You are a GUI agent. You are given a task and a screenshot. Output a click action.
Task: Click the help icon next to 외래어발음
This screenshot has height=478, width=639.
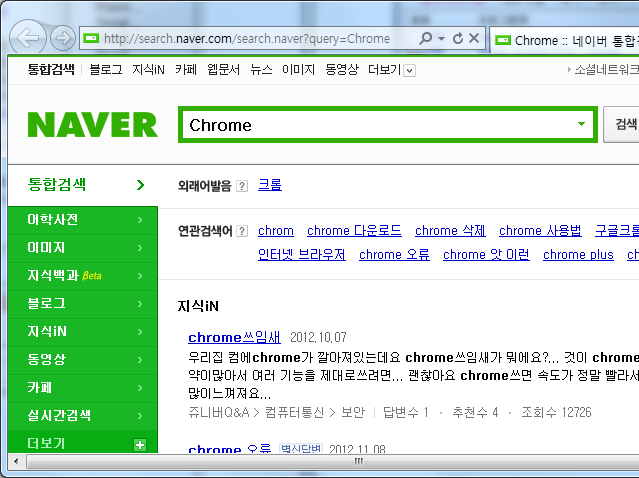pos(242,186)
